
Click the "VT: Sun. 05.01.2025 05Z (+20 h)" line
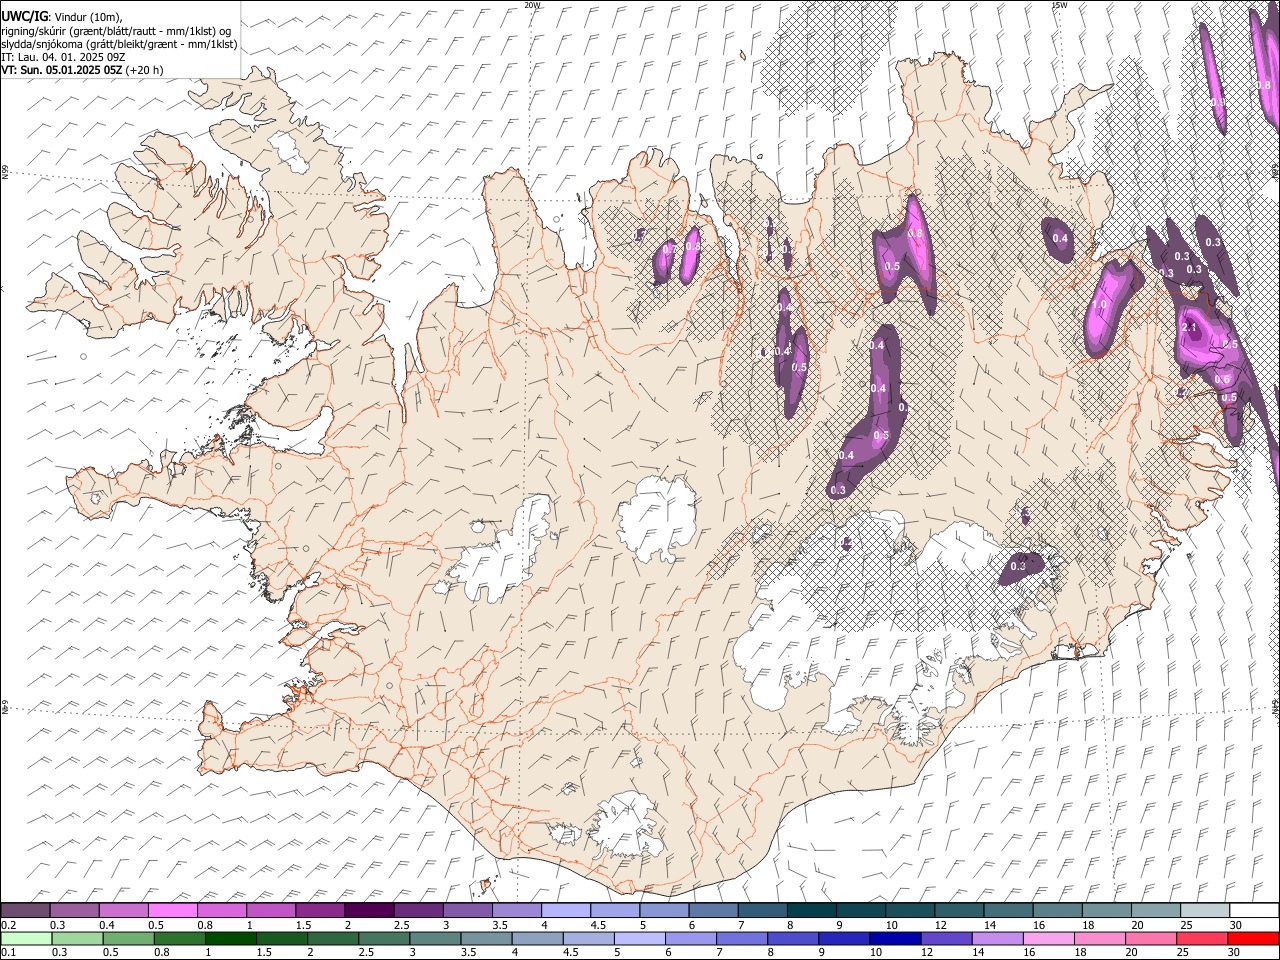coord(82,70)
